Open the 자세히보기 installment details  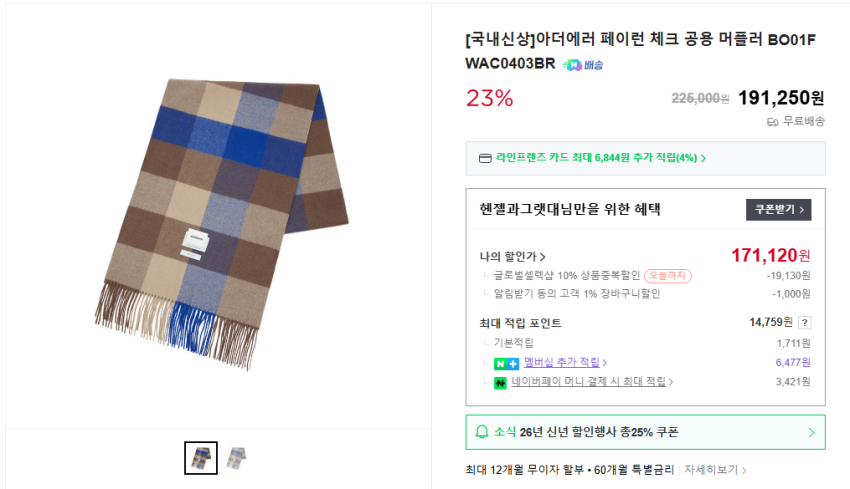[715, 469]
